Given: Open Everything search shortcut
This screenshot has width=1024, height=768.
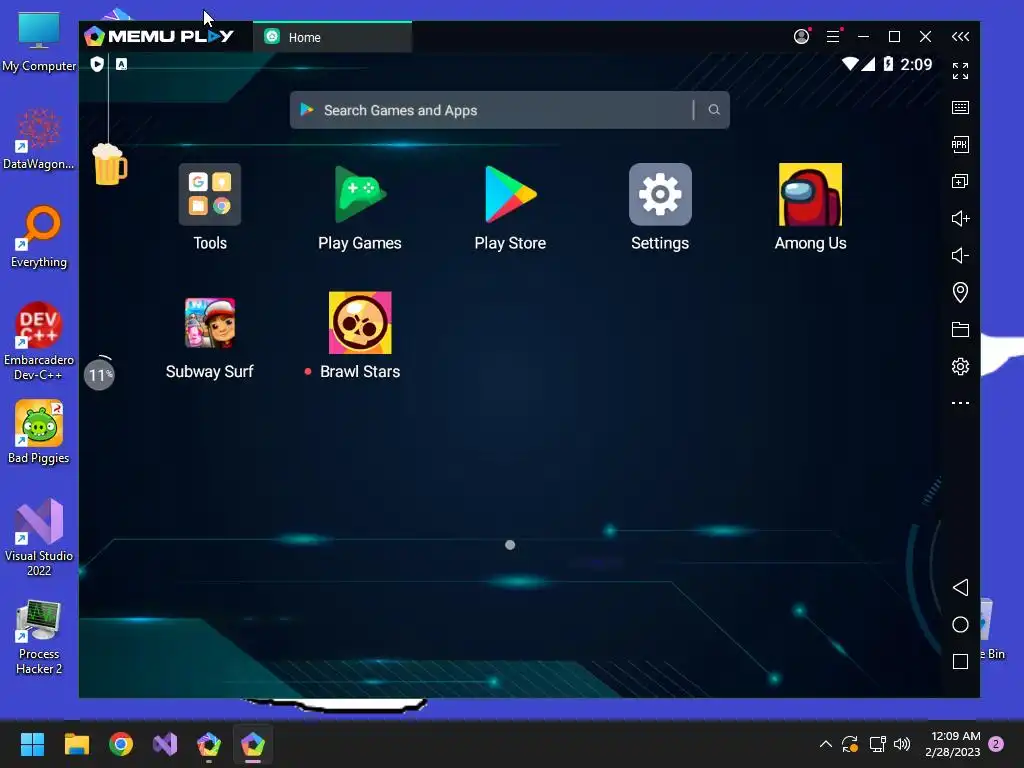Looking at the screenshot, I should (39, 238).
